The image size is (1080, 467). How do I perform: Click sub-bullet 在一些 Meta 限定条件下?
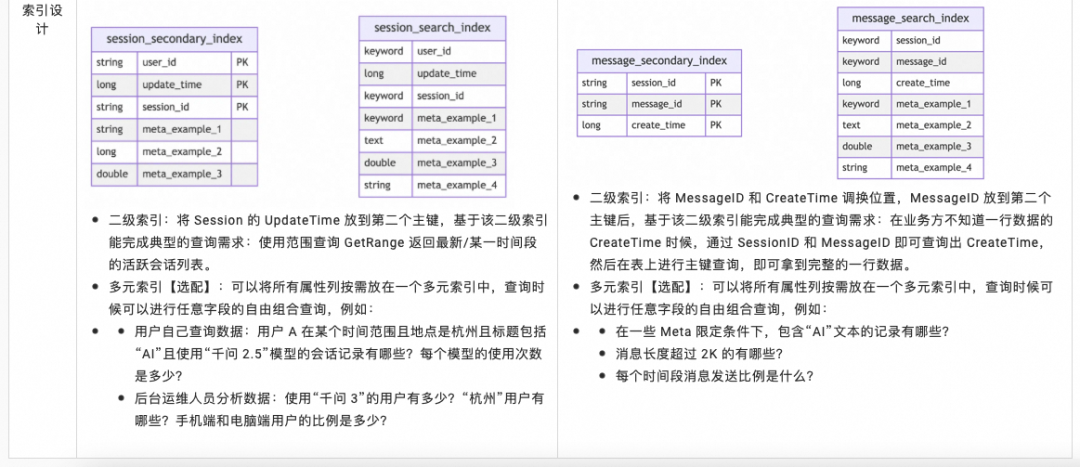click(783, 331)
